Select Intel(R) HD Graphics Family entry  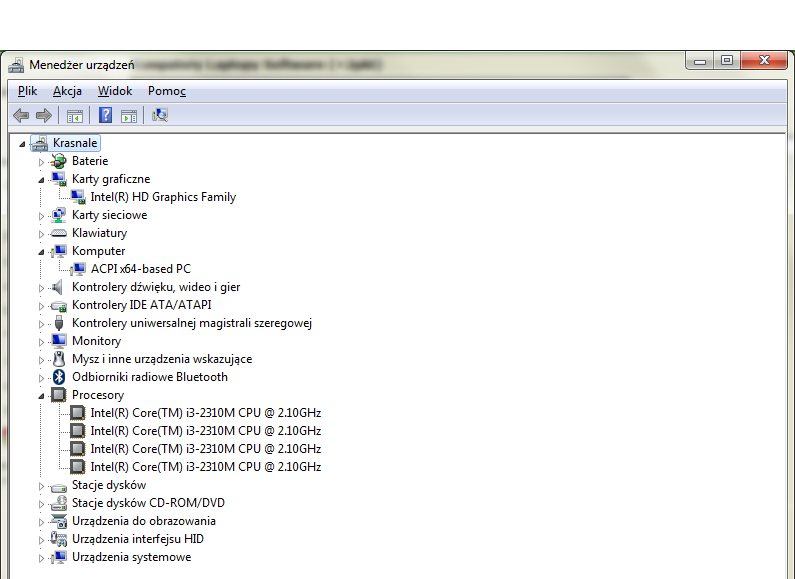(163, 197)
